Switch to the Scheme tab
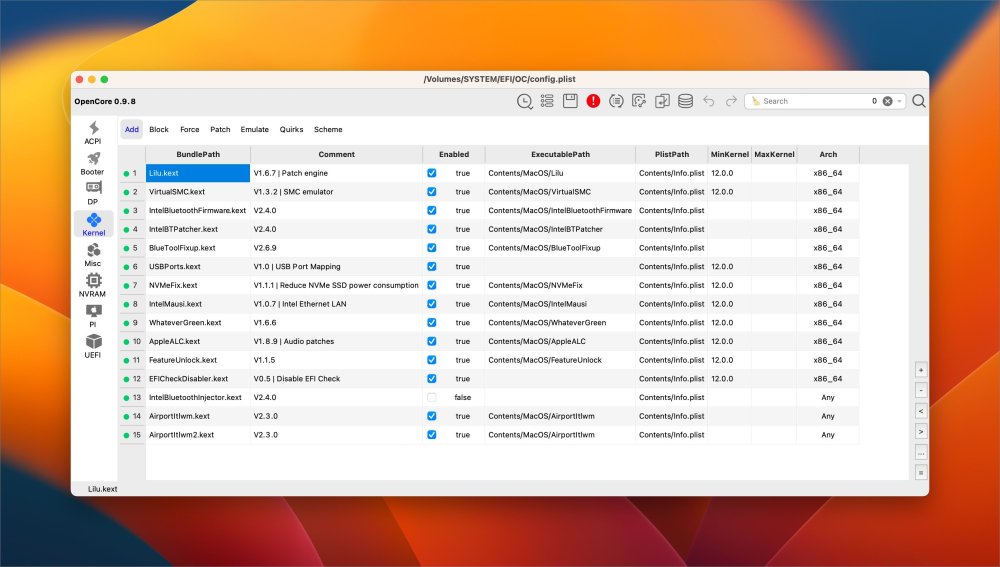This screenshot has height=567, width=1000. tap(328, 129)
